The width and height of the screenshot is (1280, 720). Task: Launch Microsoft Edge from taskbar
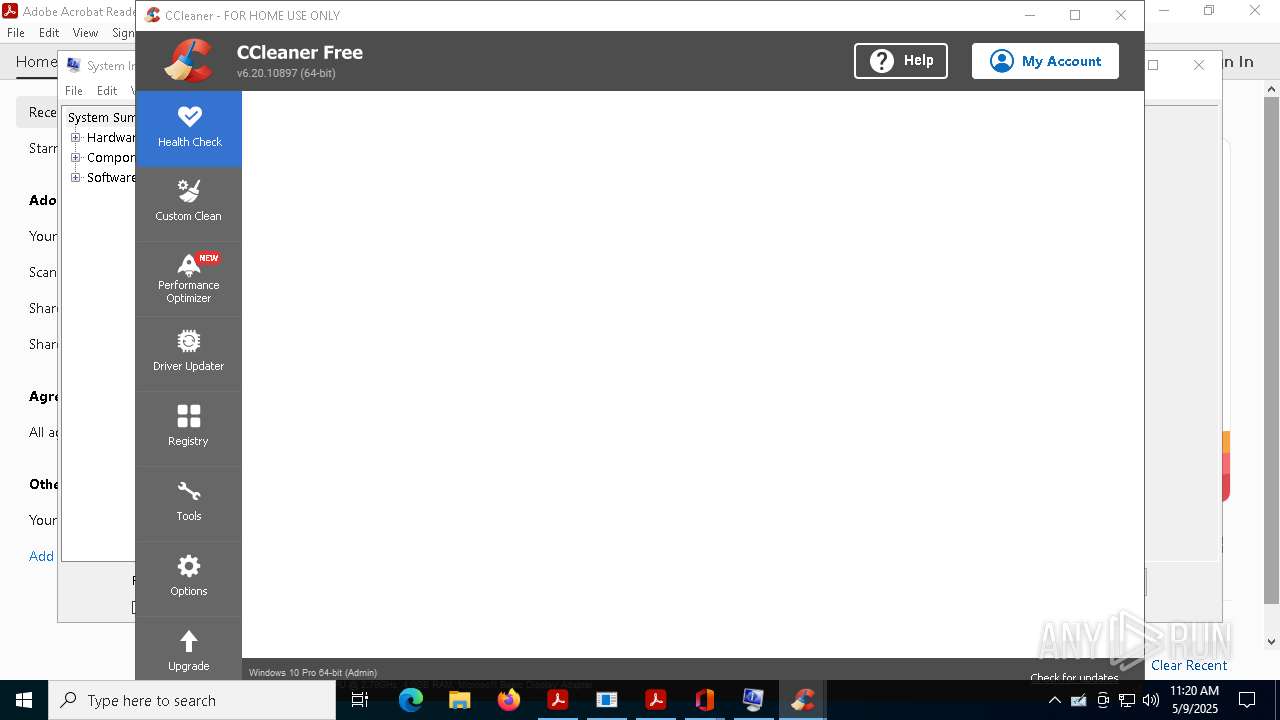(x=411, y=700)
